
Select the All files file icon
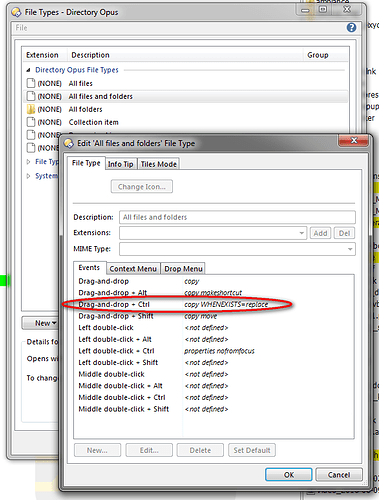click(x=31, y=83)
